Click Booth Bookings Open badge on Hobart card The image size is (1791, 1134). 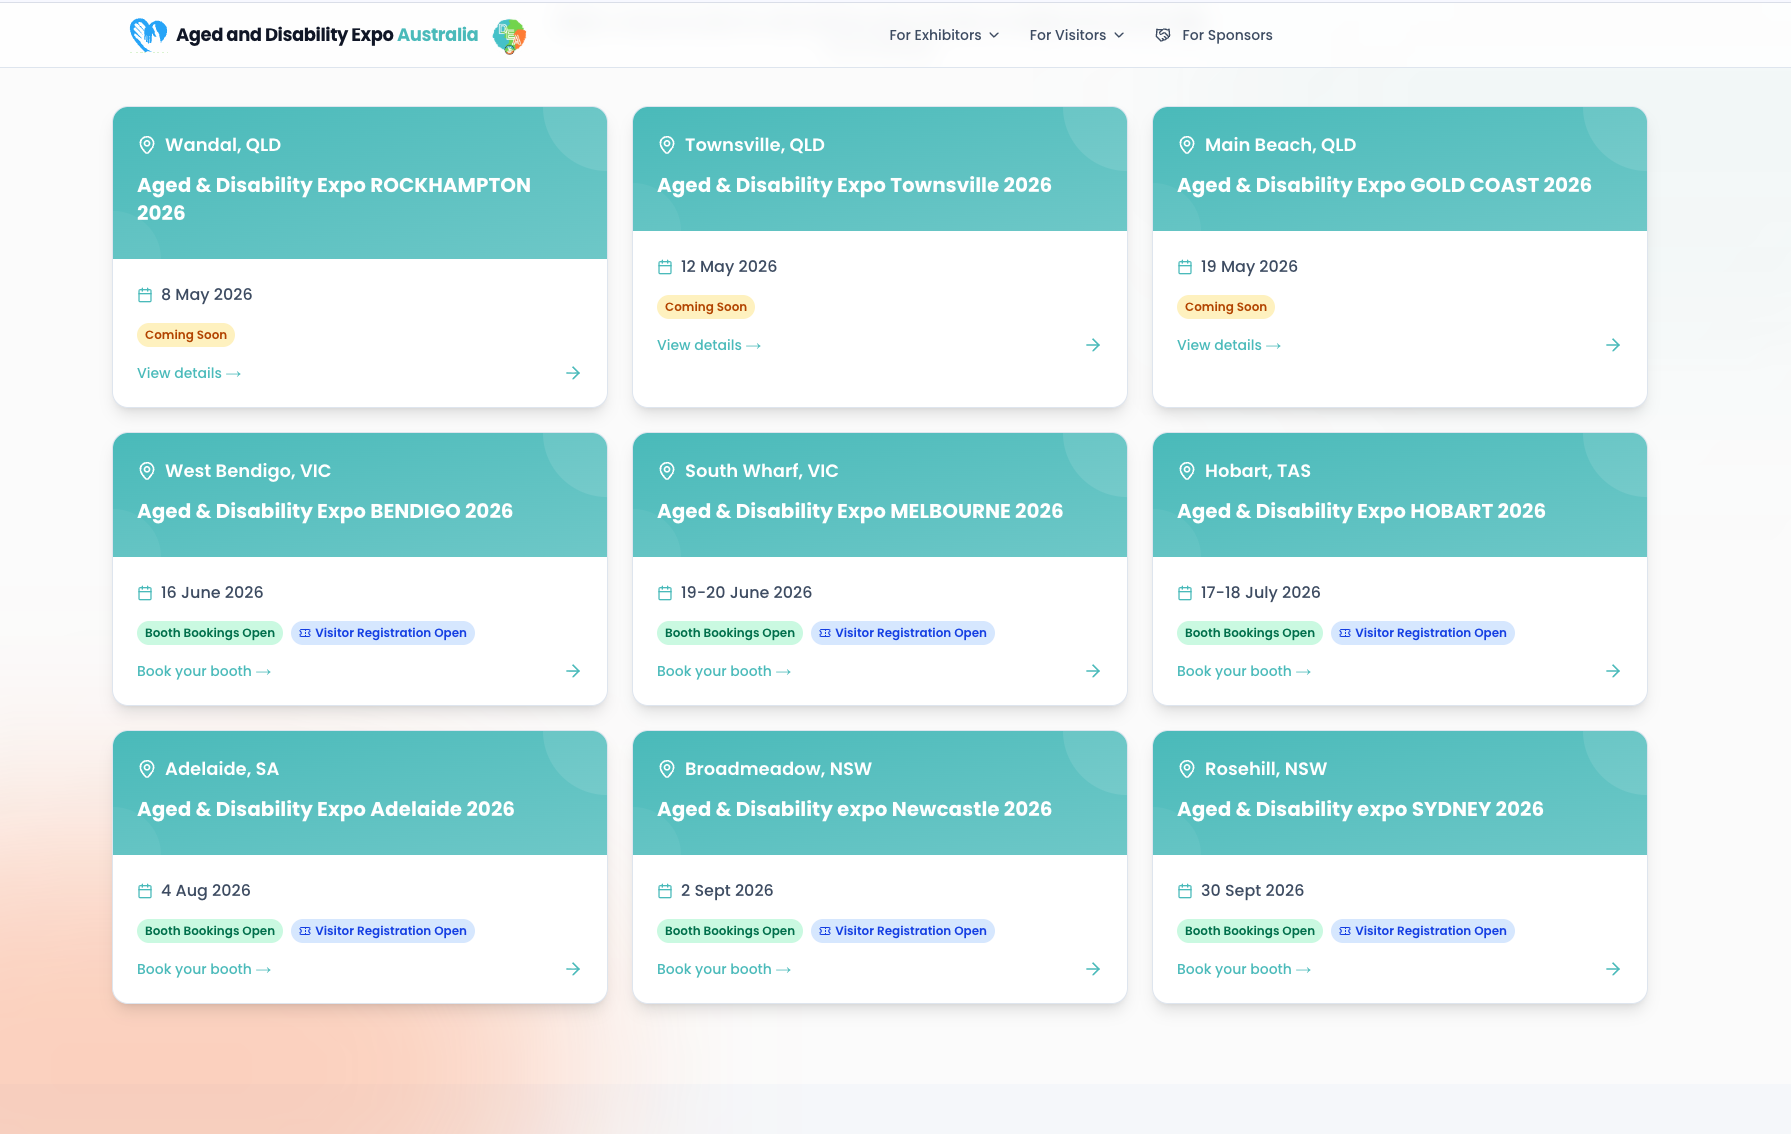pos(1250,633)
